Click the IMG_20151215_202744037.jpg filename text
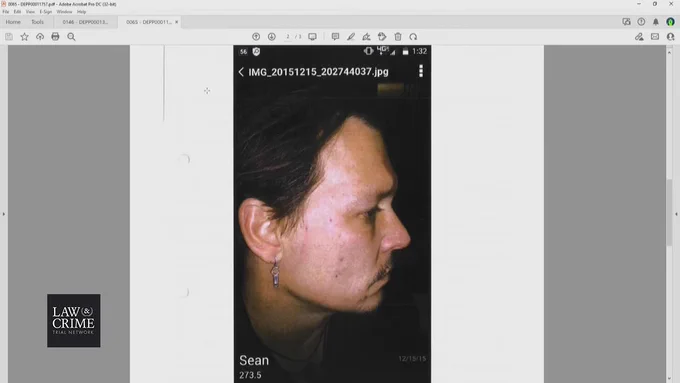The width and height of the screenshot is (680, 383). 318,72
